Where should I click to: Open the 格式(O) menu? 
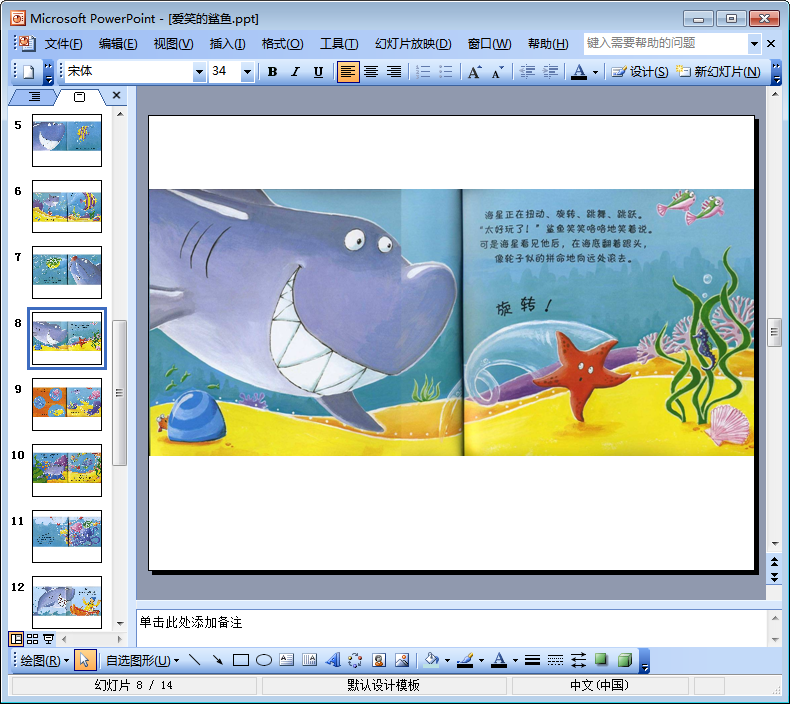click(283, 44)
